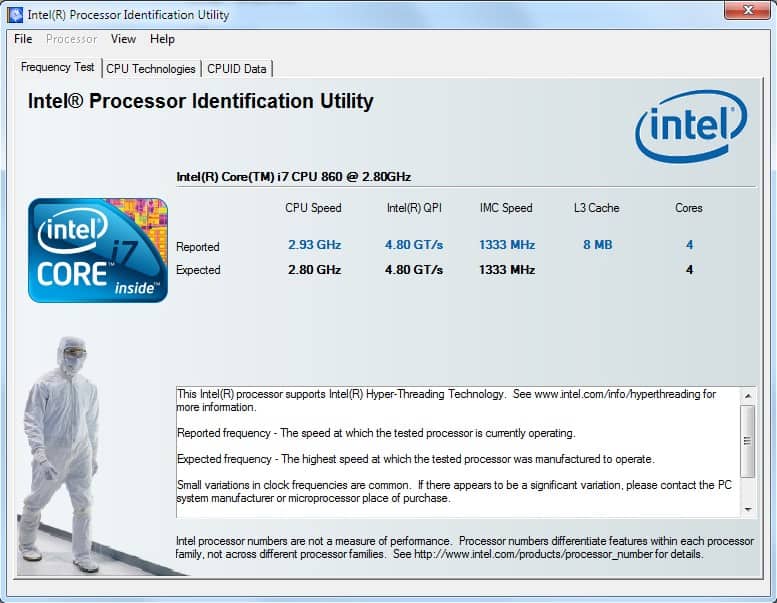The image size is (777, 603).
Task: Click the reported QPI value 4.80 GT/s
Action: (414, 245)
